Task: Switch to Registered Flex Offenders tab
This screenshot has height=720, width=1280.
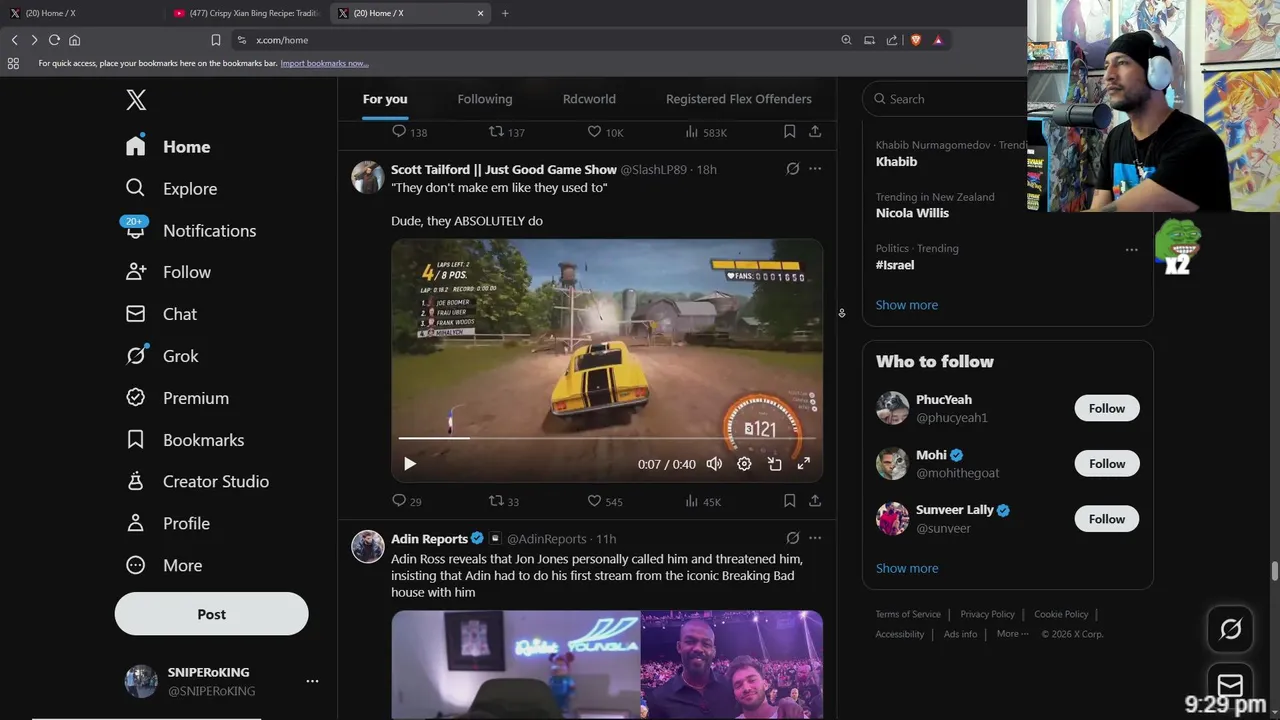Action: coord(739,99)
